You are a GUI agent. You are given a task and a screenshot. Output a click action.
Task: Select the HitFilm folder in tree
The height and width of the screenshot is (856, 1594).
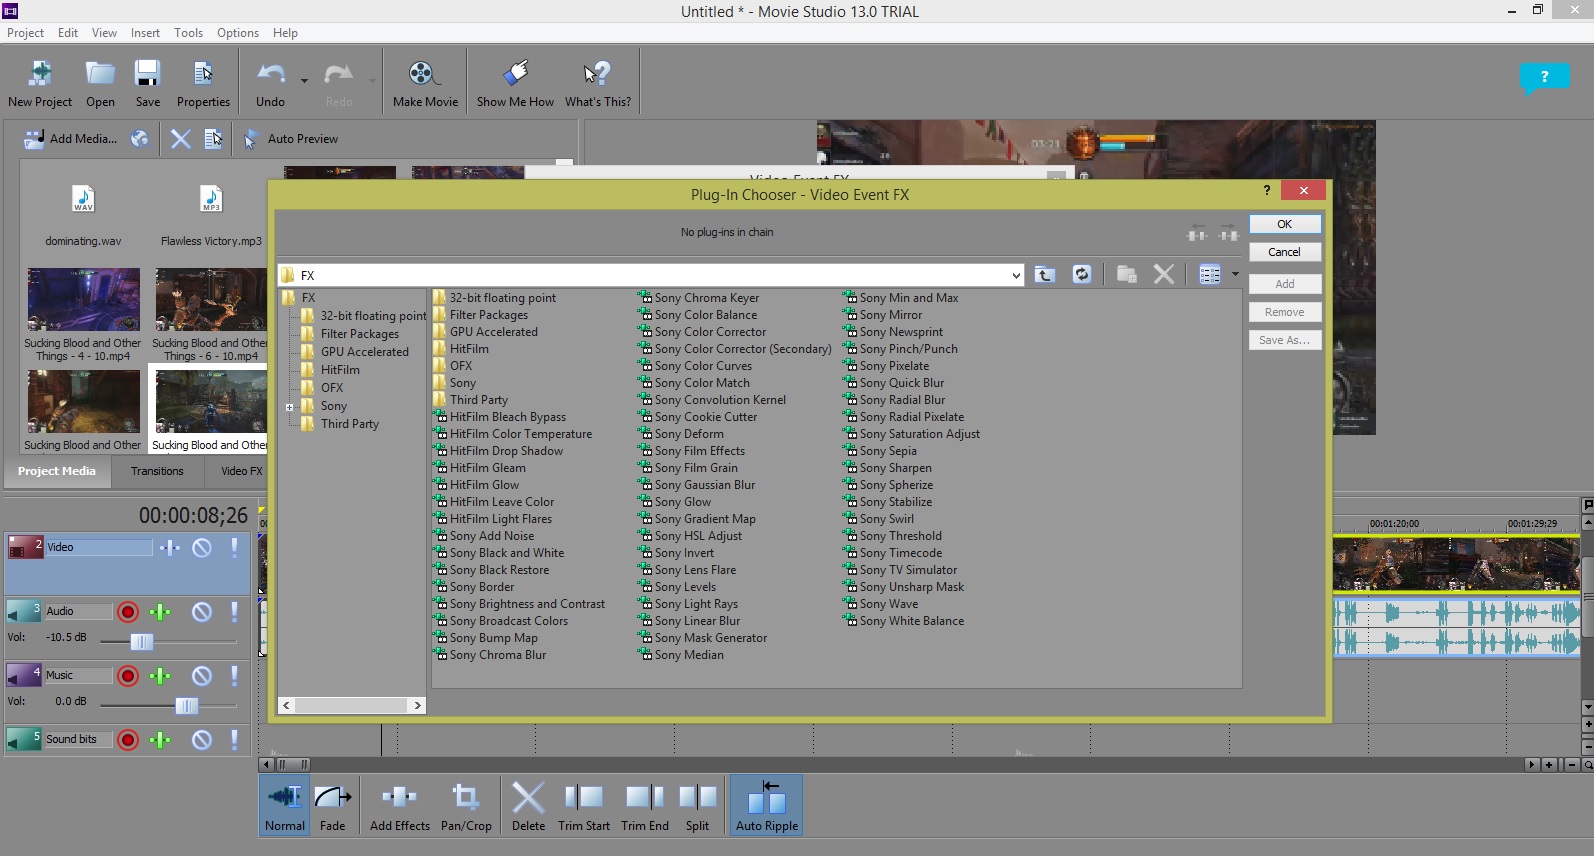pyautogui.click(x=340, y=370)
